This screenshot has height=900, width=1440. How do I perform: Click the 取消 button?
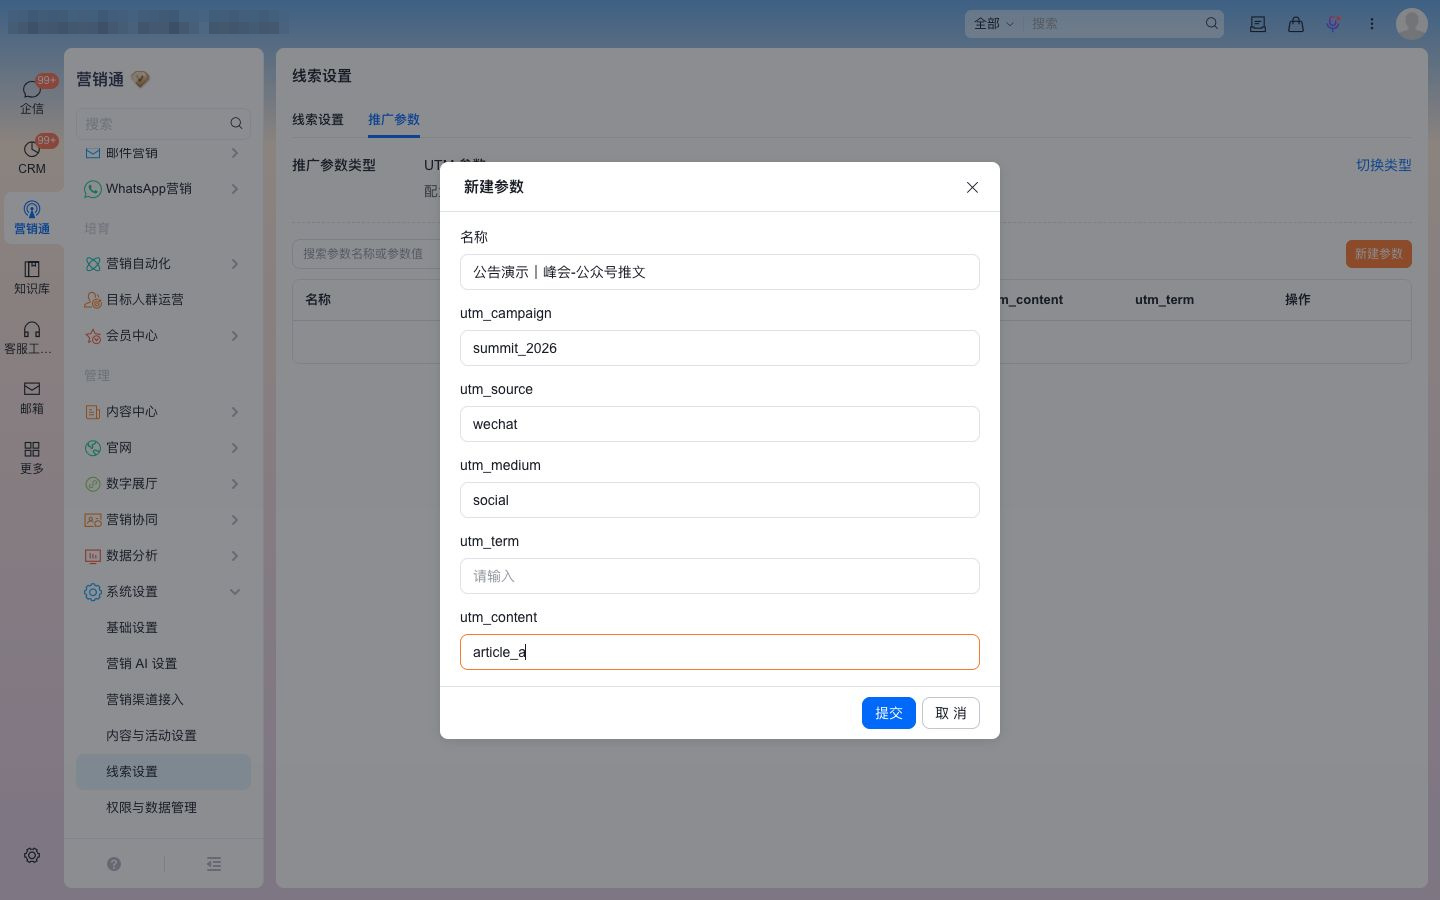[951, 713]
